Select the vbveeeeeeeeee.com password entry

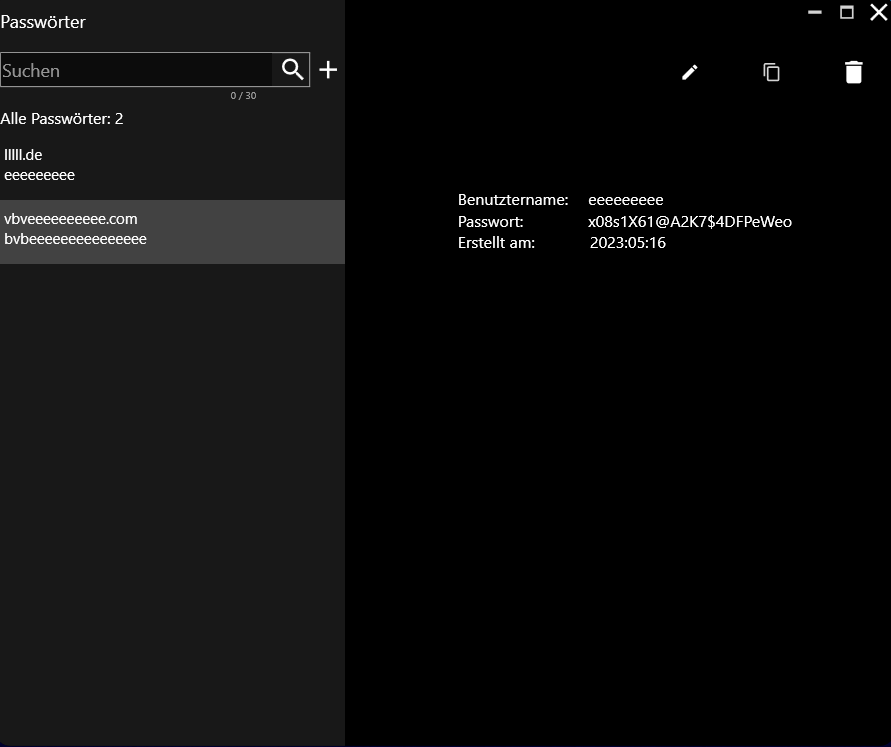pyautogui.click(x=172, y=231)
